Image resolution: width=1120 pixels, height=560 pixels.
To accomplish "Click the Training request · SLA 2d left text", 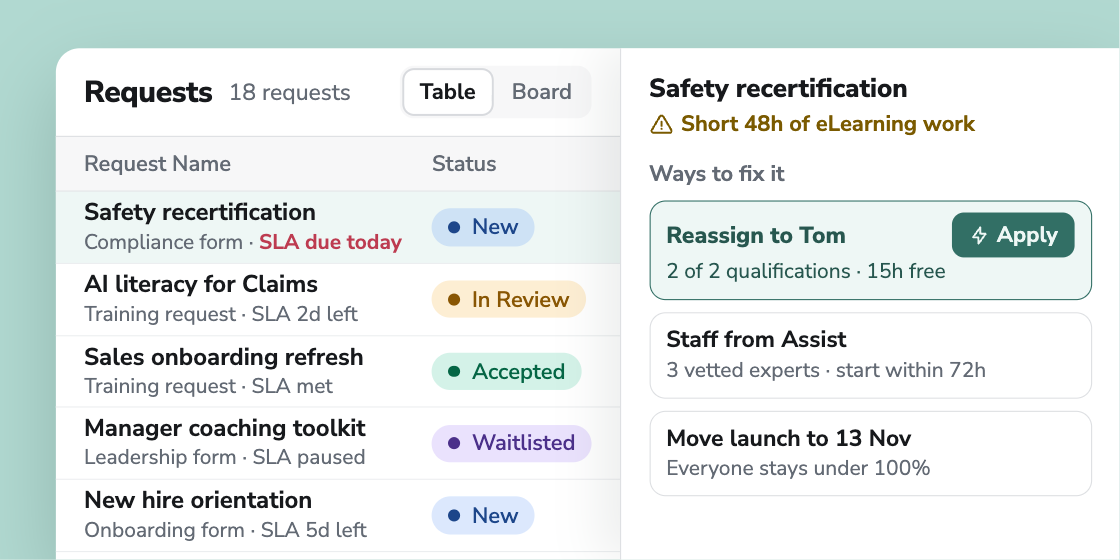I will (221, 314).
